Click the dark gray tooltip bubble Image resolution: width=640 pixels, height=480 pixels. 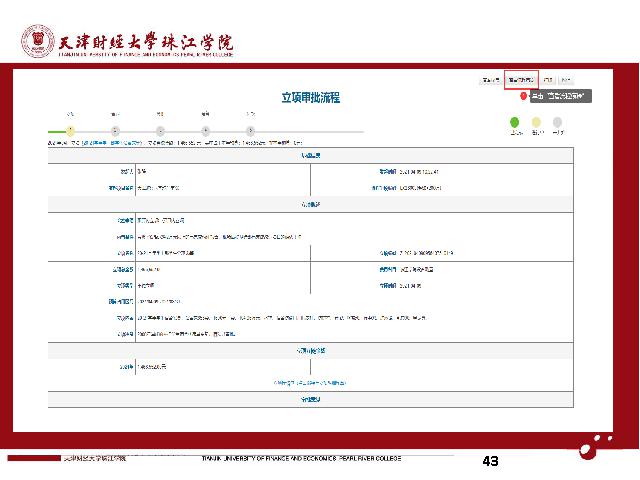tap(561, 96)
